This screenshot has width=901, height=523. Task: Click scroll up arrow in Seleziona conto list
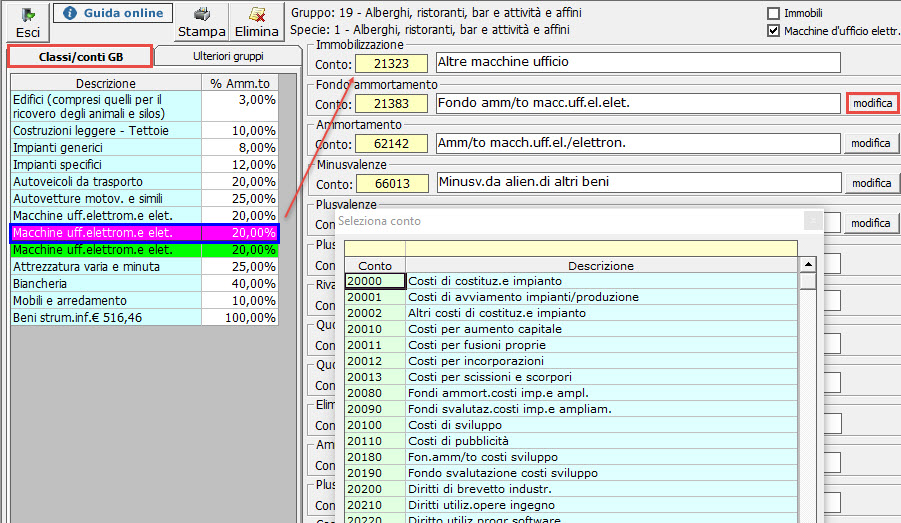point(808,265)
